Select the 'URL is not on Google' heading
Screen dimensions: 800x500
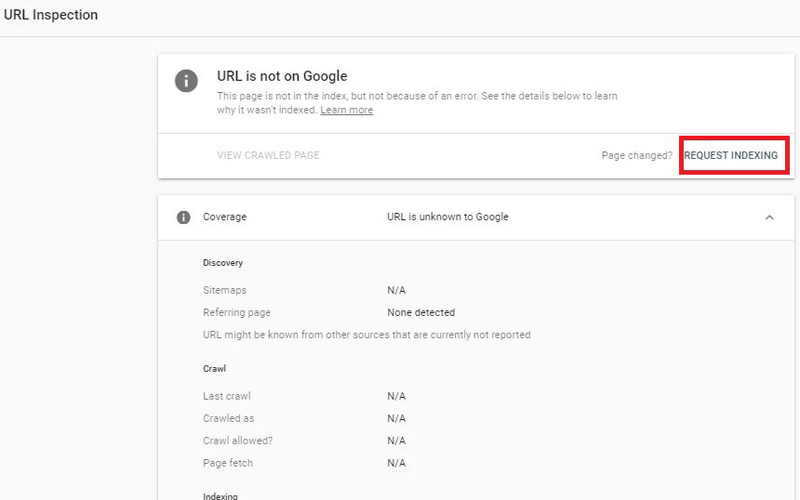point(282,76)
